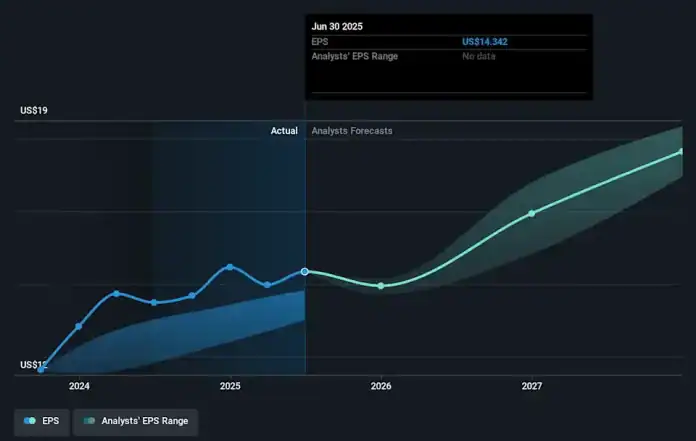
Task: Click the US$19 y-axis label
Action: [x=34, y=110]
